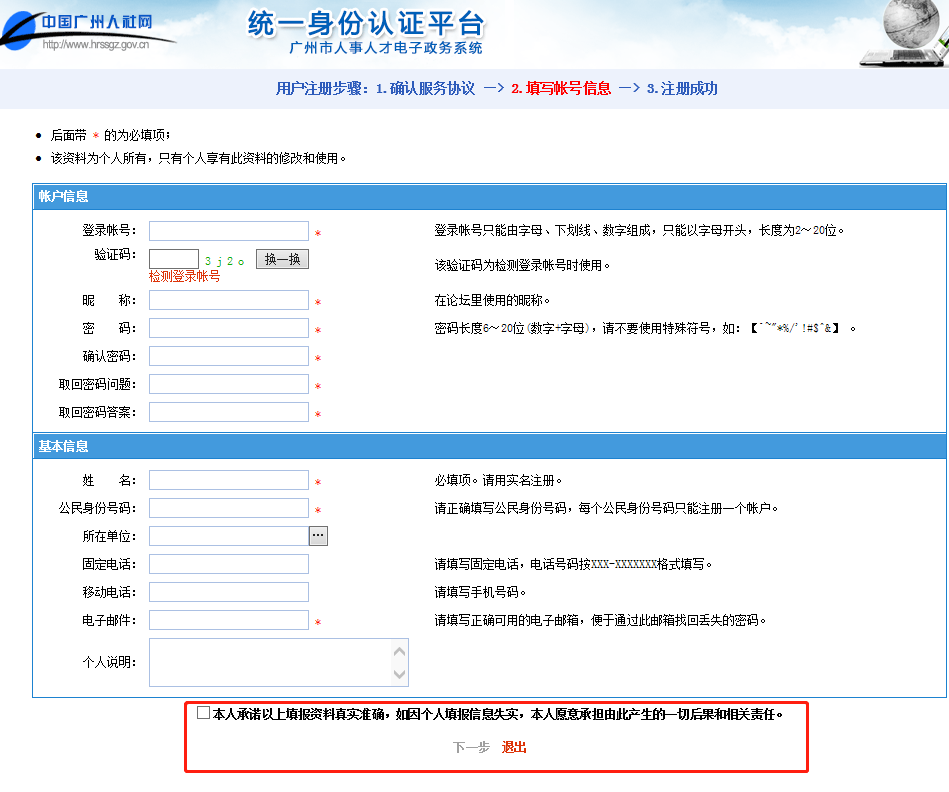The height and width of the screenshot is (792, 949).
Task: Click the globe and laptop banner image
Action: pos(903,33)
